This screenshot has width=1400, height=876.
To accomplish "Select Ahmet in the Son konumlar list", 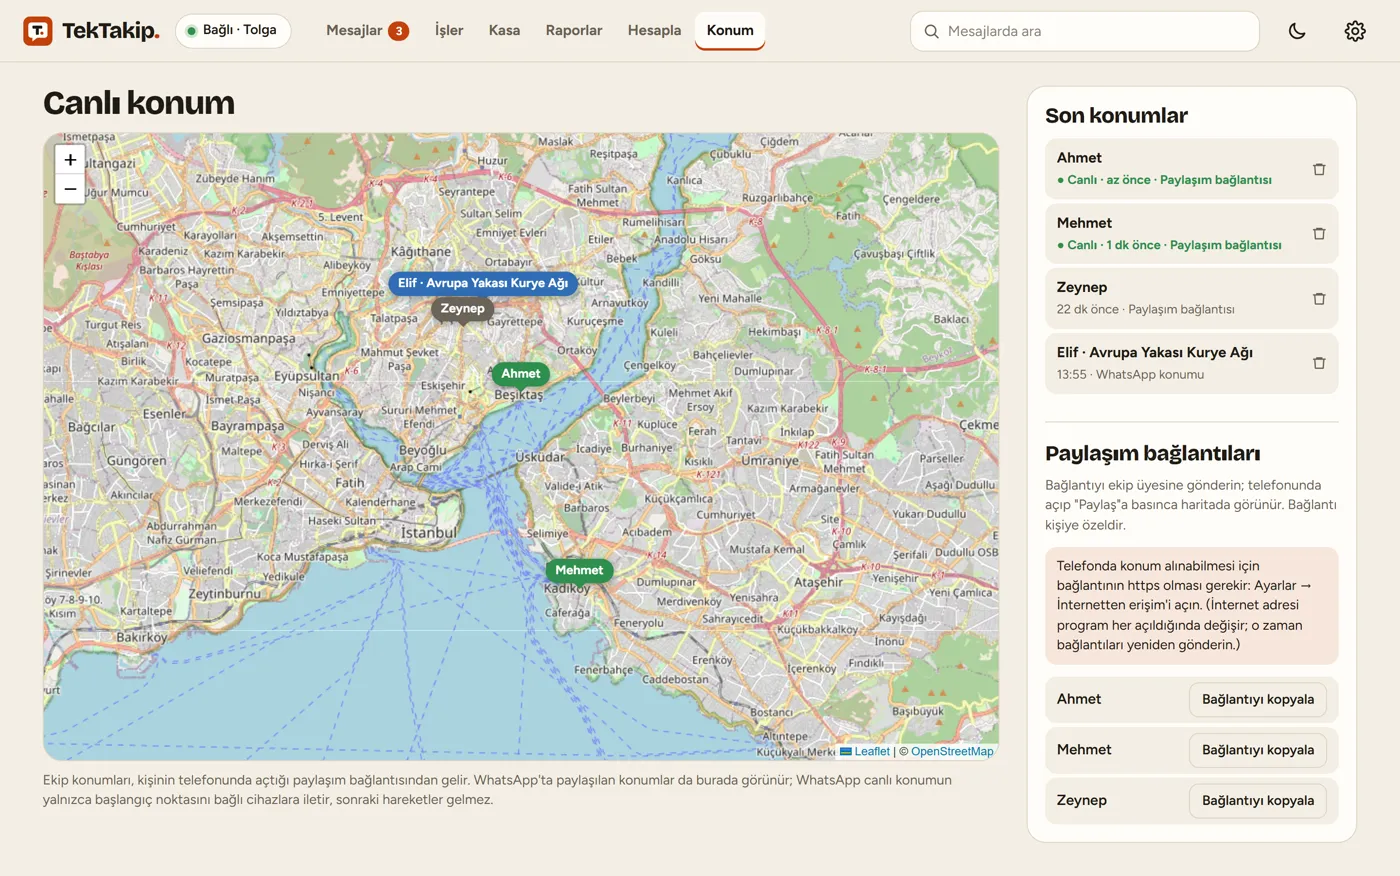I will [1191, 169].
